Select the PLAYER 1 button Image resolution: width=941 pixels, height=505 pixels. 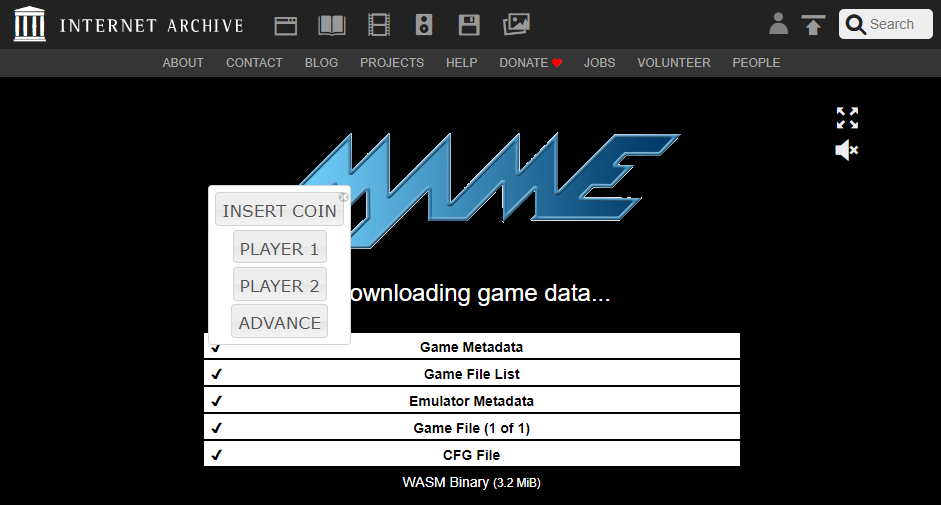click(280, 249)
